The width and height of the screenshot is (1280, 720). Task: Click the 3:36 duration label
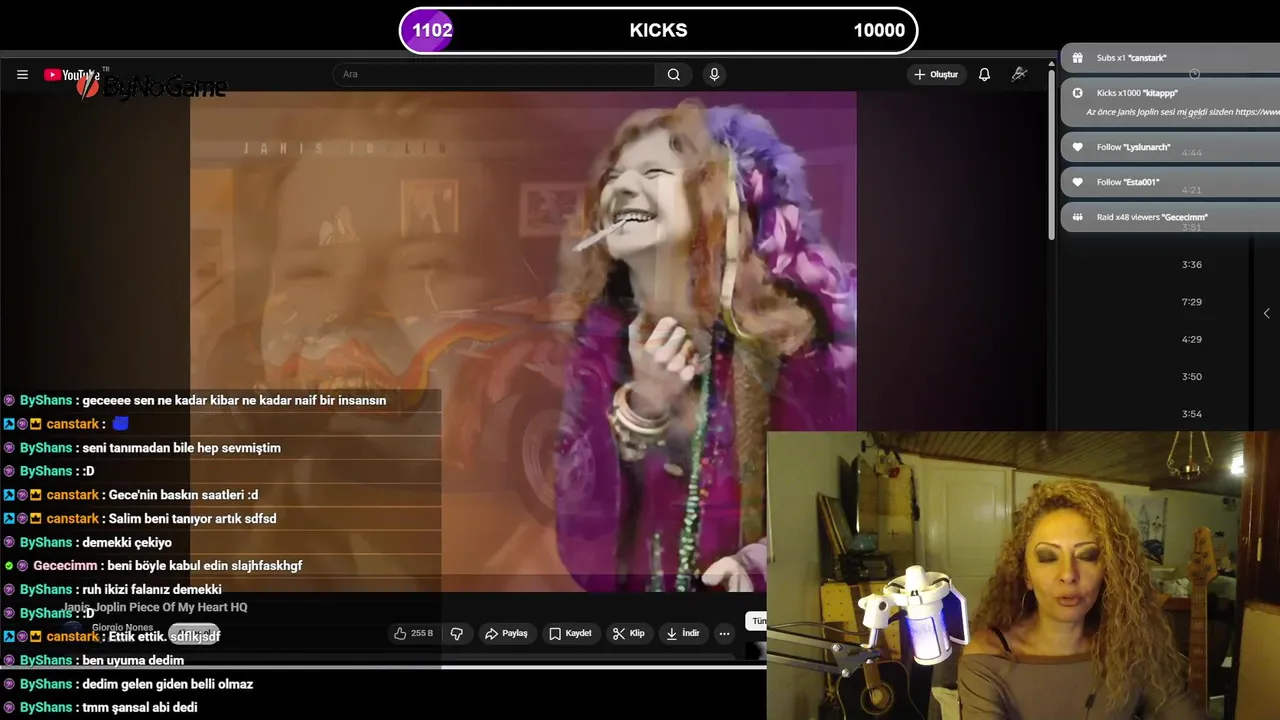[1191, 265]
